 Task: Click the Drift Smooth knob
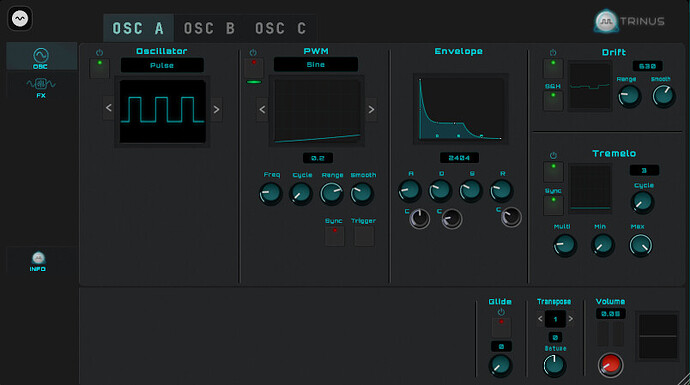(663, 96)
